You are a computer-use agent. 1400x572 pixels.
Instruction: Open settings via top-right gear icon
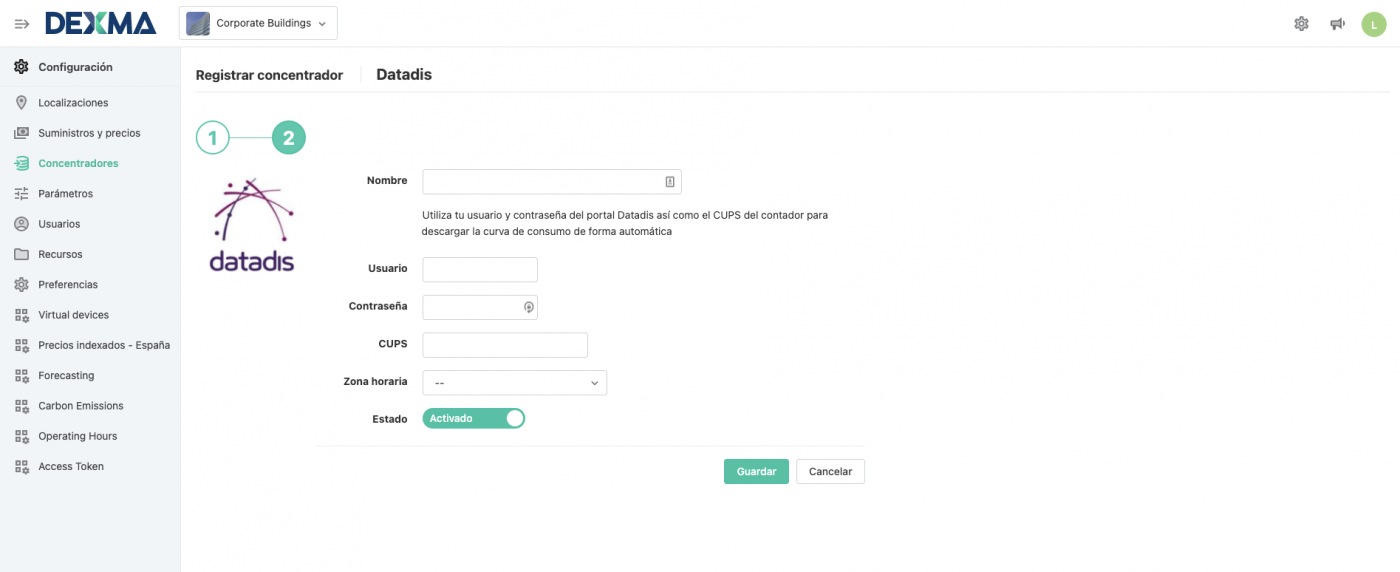pyautogui.click(x=1301, y=23)
